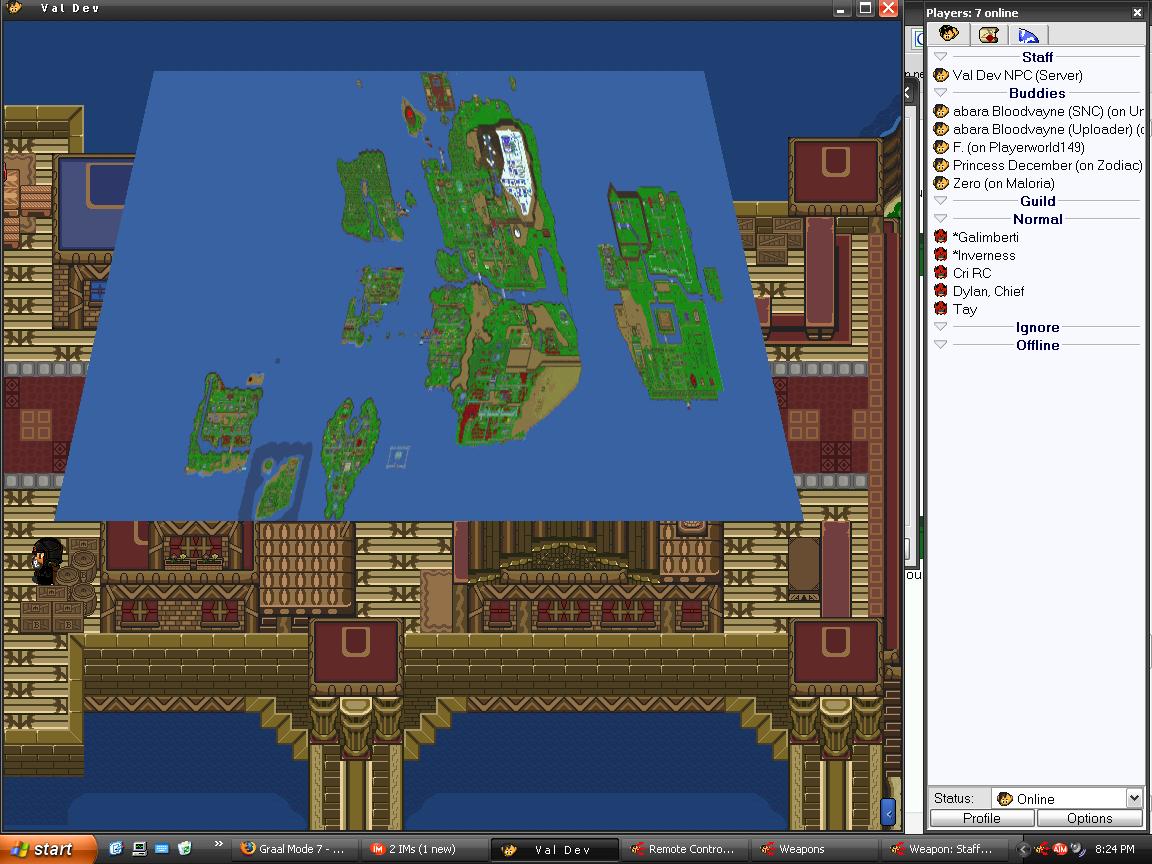Image resolution: width=1152 pixels, height=864 pixels.
Task: Collapse the Buddies group
Action: [940, 93]
